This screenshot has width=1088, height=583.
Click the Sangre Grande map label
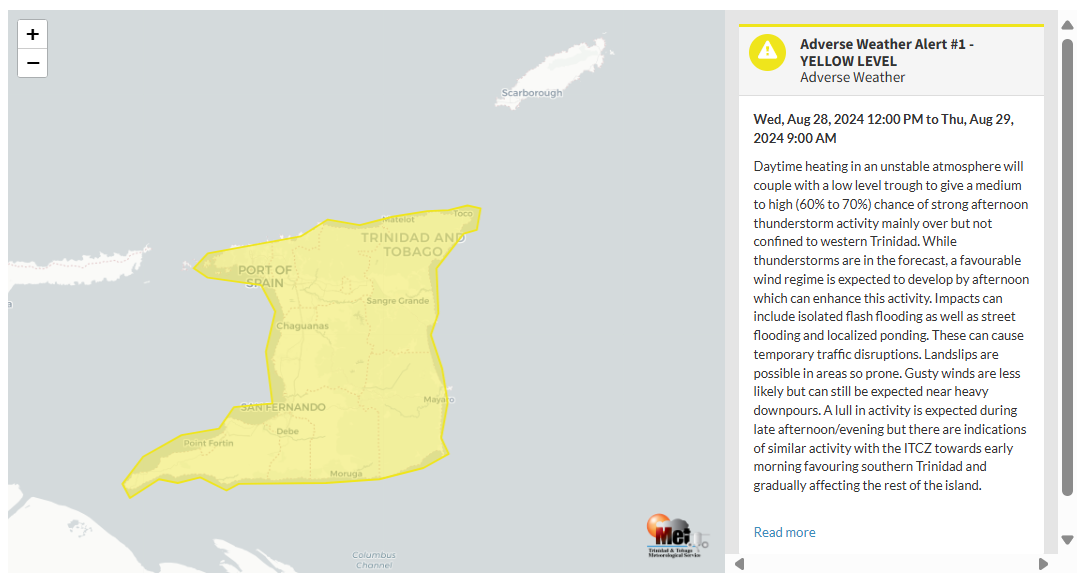(398, 301)
